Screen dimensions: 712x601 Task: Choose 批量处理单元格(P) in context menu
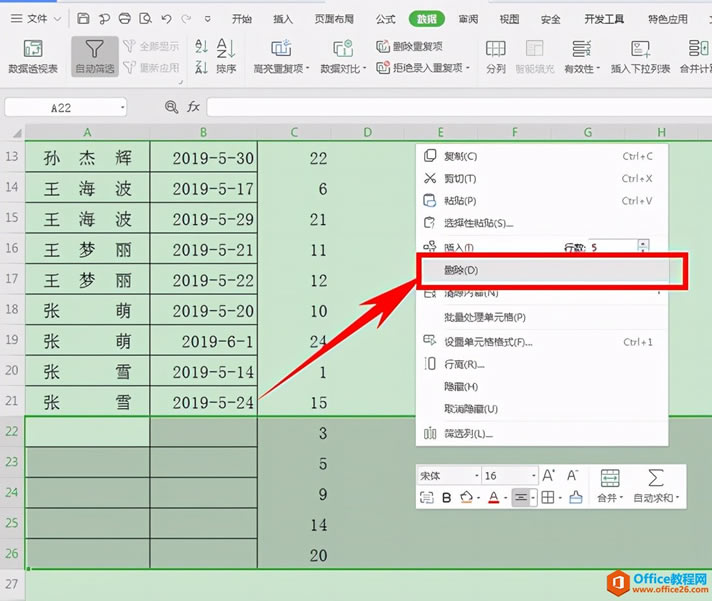click(x=542, y=317)
